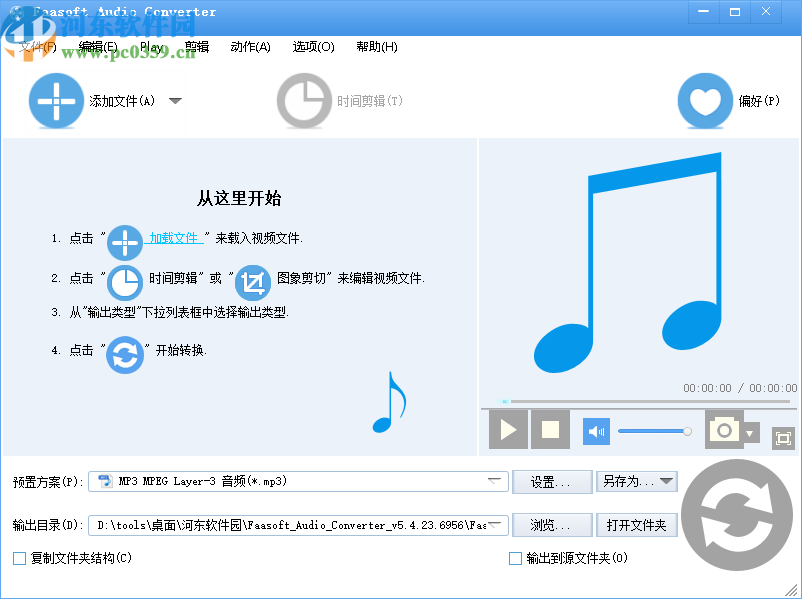Click the snapshot camera icon
The width and height of the screenshot is (802, 599).
click(x=725, y=430)
